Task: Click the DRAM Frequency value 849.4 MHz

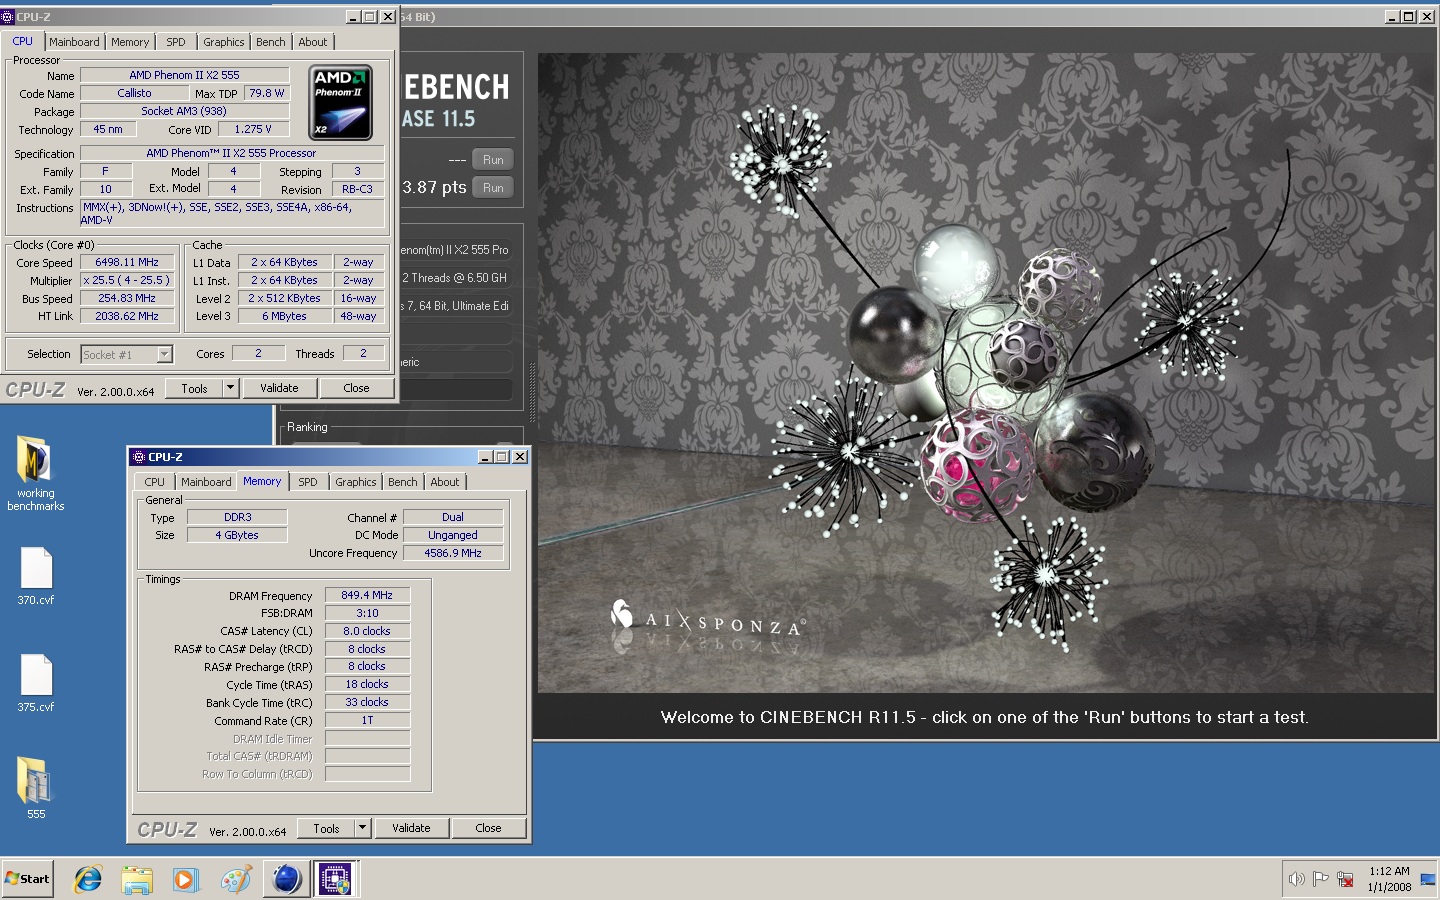Action: coord(367,595)
